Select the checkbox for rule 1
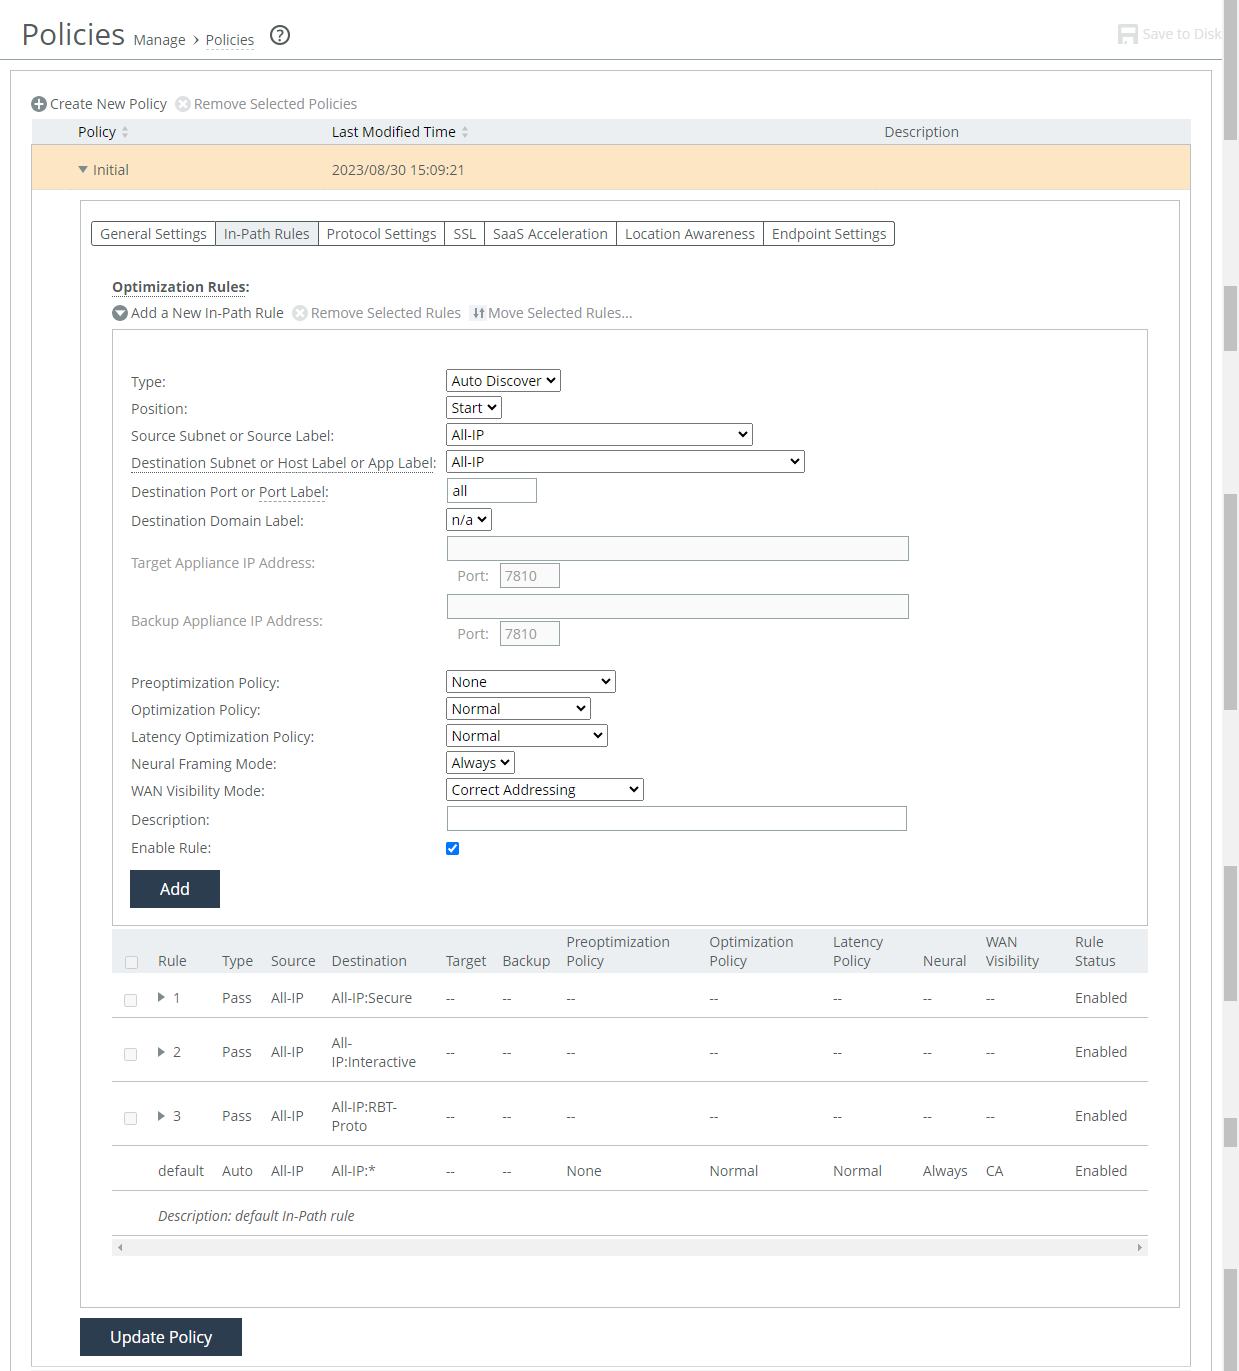The height and width of the screenshot is (1371, 1239). point(131,1000)
